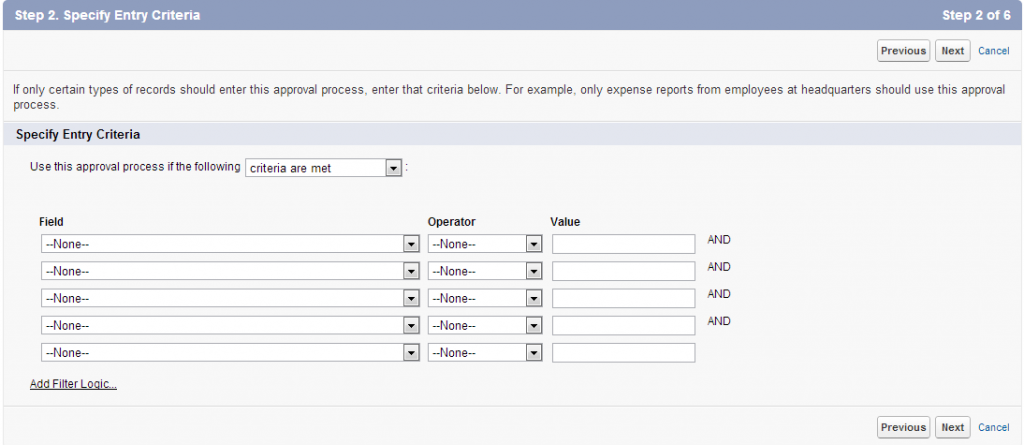Image resolution: width=1024 pixels, height=445 pixels.
Task: Open the third row Operator dropdown
Action: coord(485,299)
